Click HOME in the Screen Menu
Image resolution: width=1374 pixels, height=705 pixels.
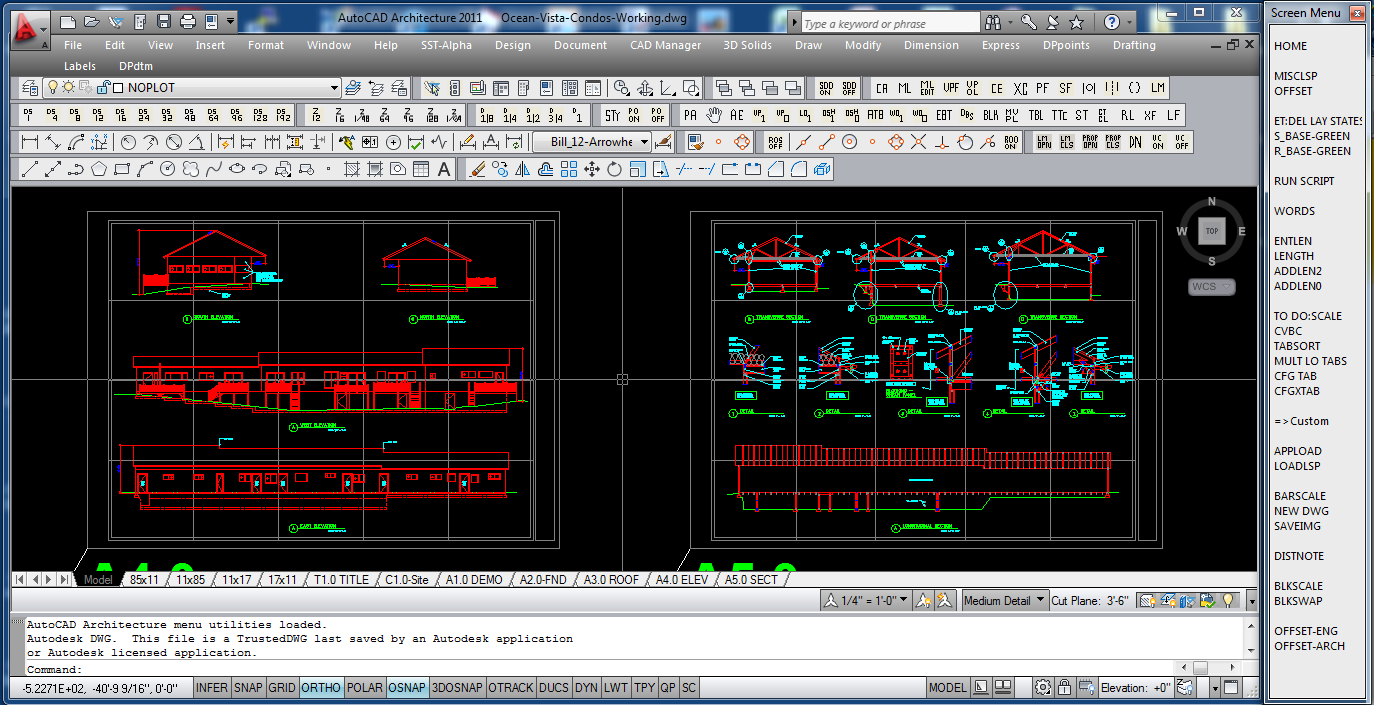pos(1291,46)
